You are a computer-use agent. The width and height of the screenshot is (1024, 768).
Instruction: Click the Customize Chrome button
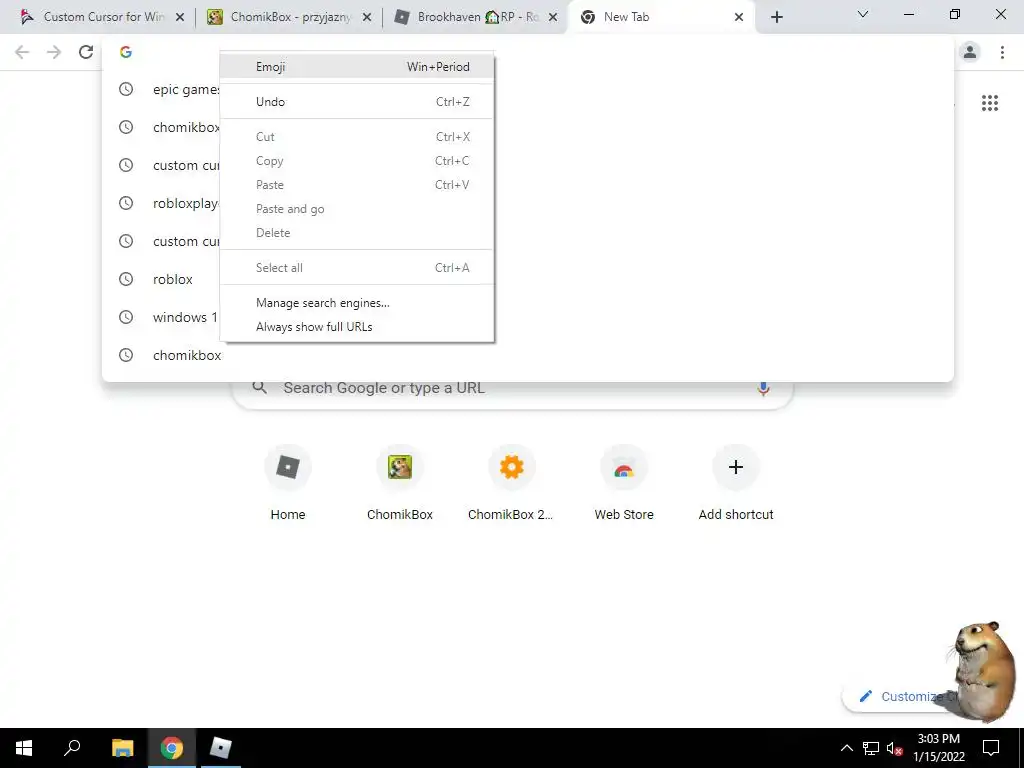(901, 696)
